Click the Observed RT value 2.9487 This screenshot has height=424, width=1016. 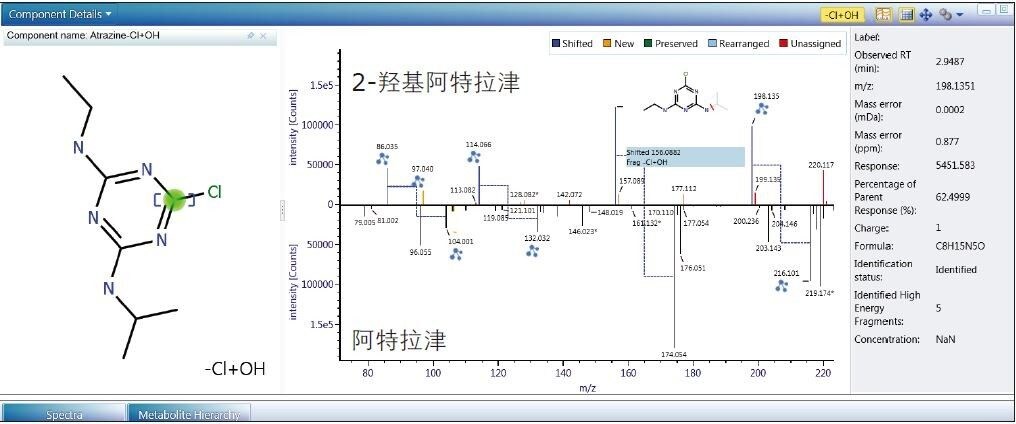coord(950,62)
